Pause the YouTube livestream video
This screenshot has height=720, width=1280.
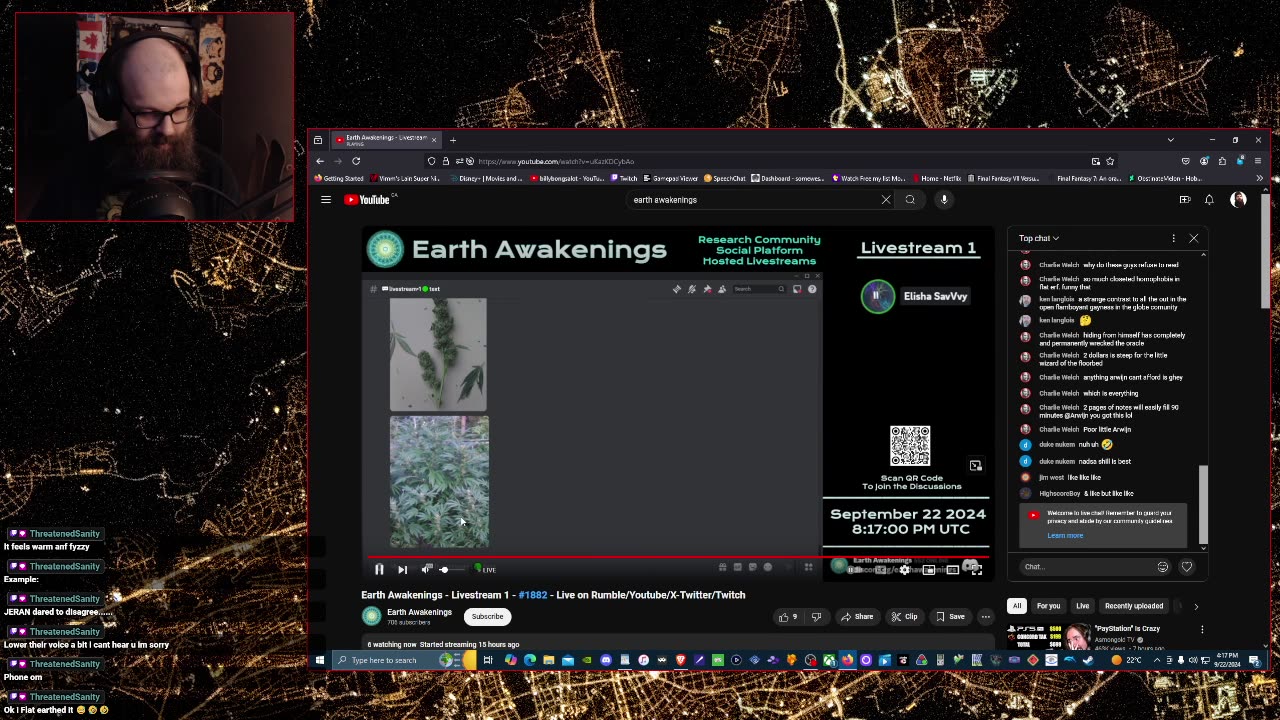(379, 569)
